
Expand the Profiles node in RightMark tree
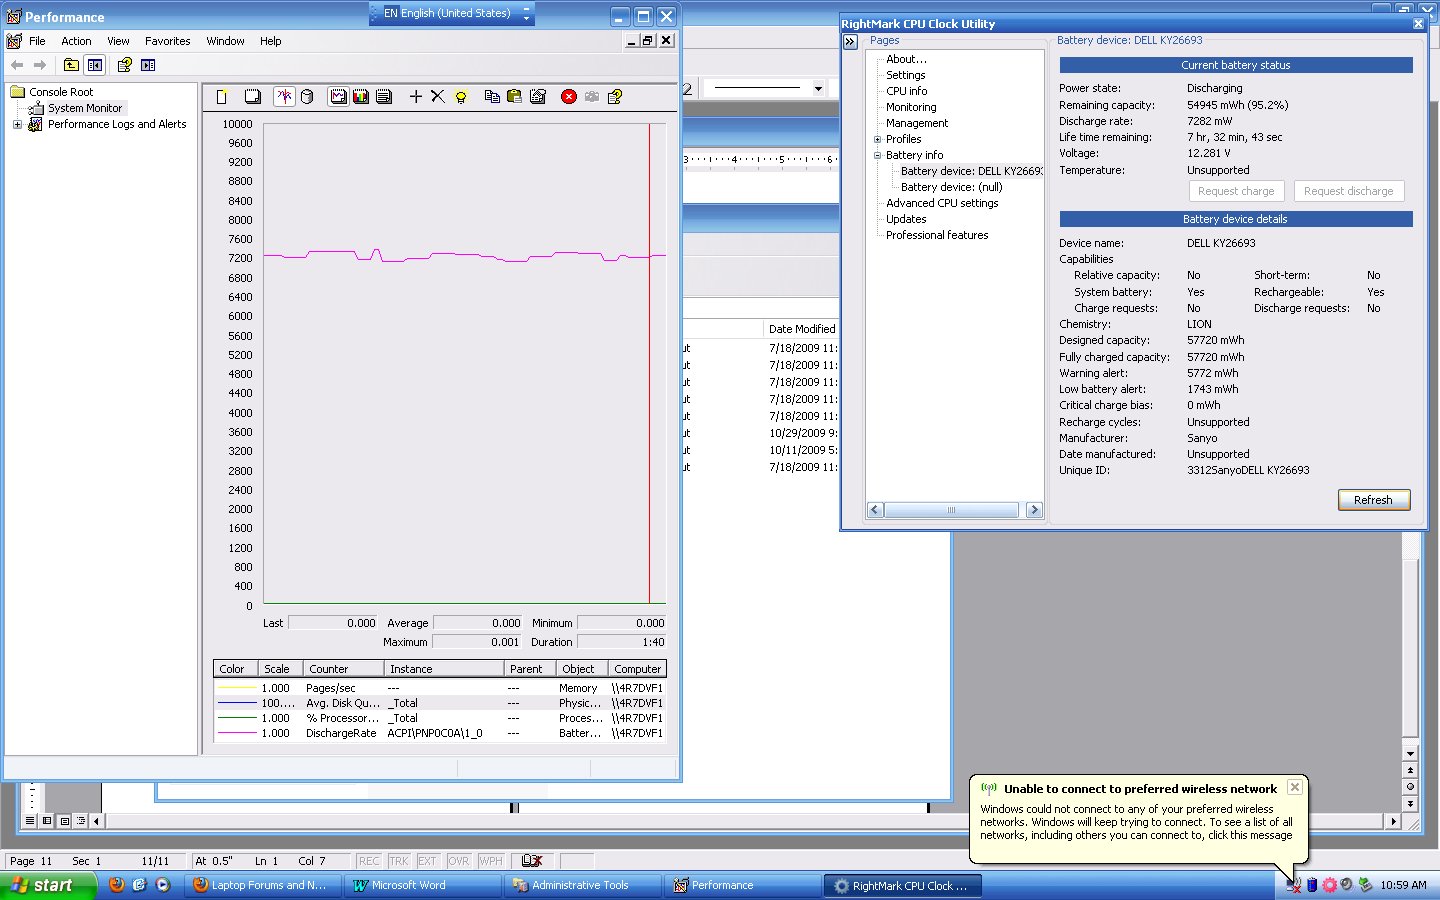pos(878,140)
